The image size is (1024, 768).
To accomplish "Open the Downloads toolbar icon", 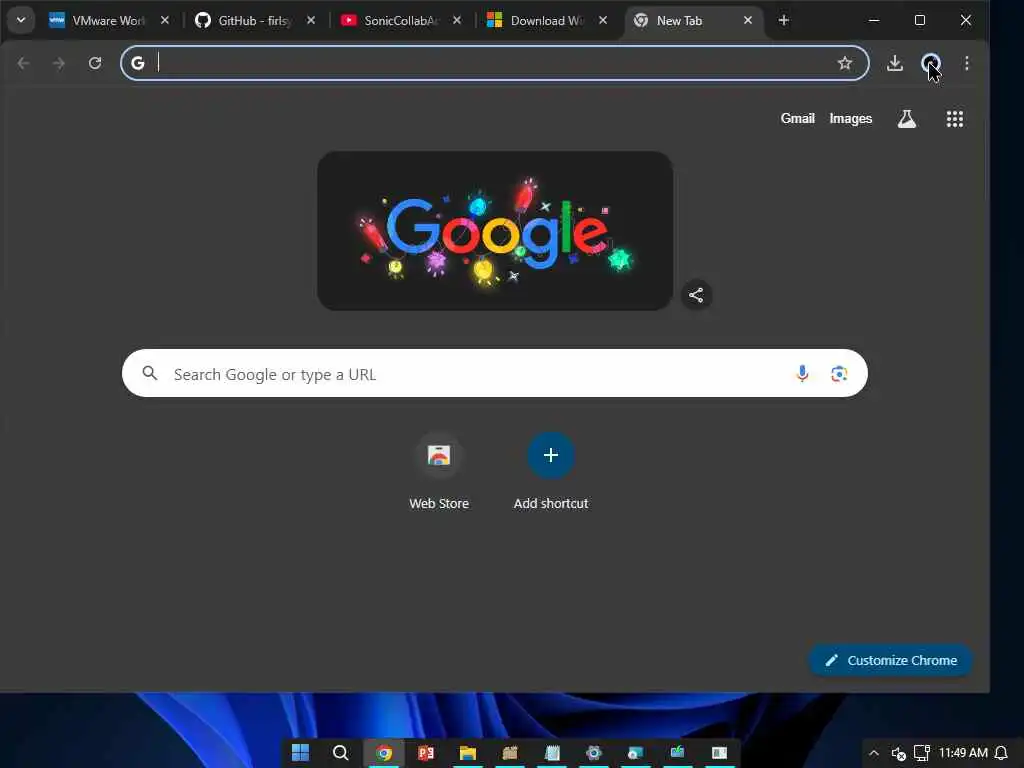I will [895, 63].
